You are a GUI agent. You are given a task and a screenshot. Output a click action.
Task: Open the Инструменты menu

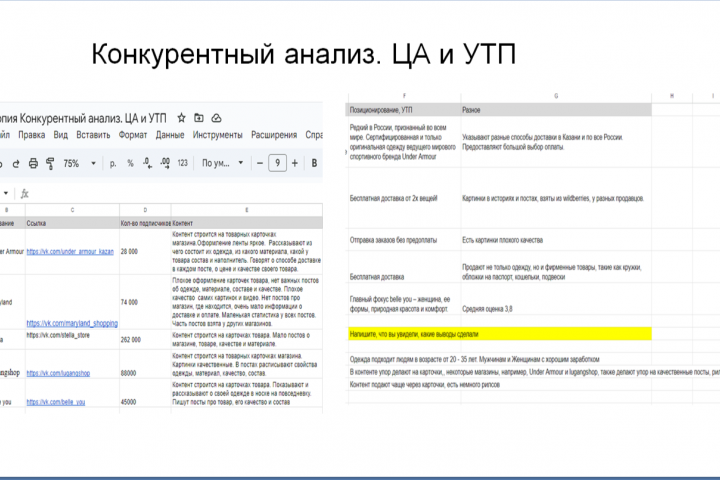[x=218, y=135]
